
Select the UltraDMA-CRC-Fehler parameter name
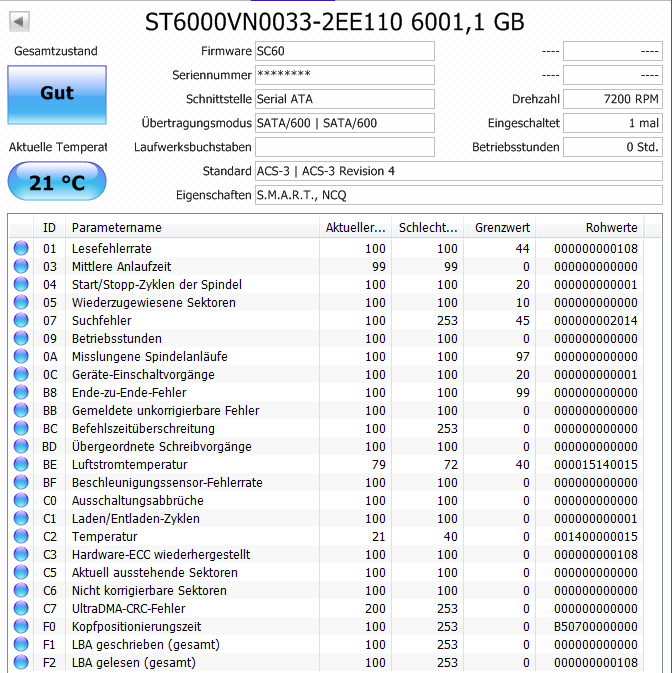point(128,609)
